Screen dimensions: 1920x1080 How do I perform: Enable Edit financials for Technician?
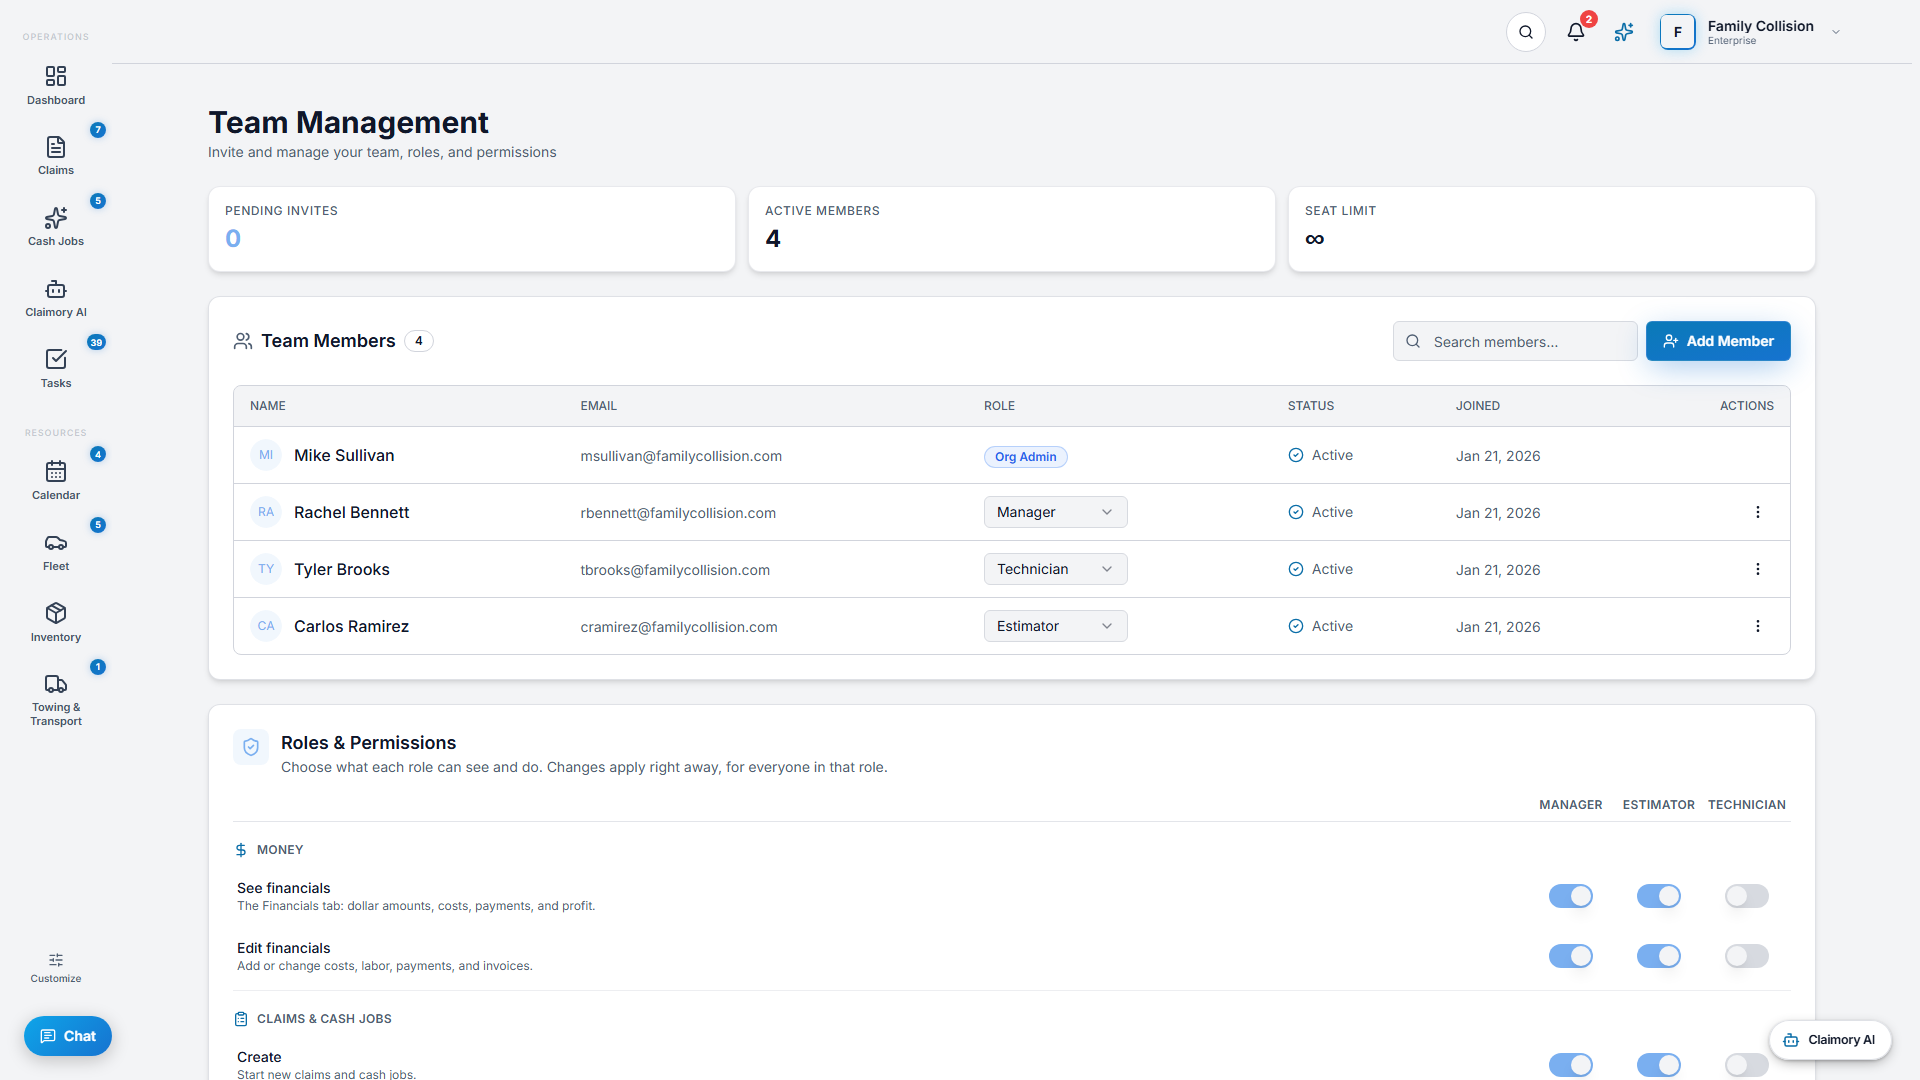(1747, 956)
